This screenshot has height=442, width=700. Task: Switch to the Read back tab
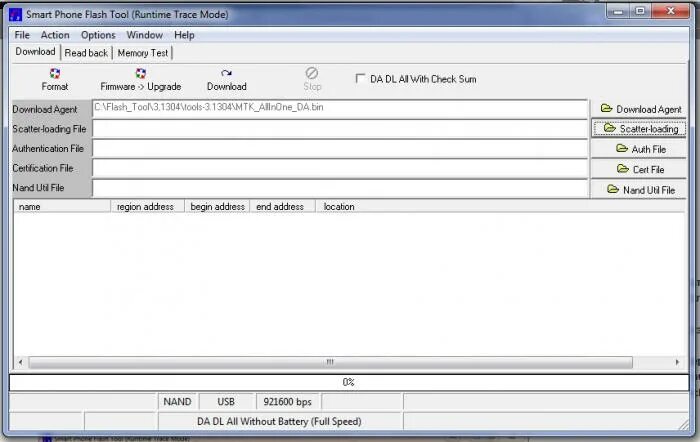point(86,53)
